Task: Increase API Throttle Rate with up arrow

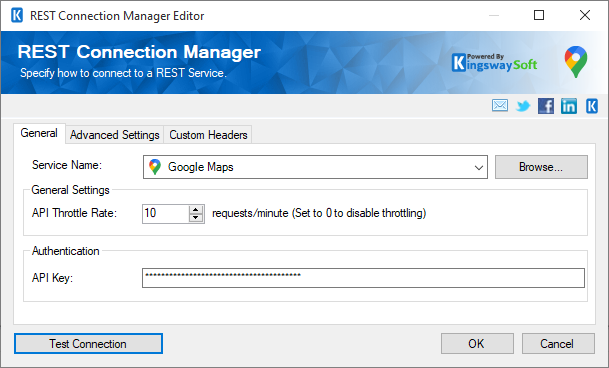Action: pos(196,209)
